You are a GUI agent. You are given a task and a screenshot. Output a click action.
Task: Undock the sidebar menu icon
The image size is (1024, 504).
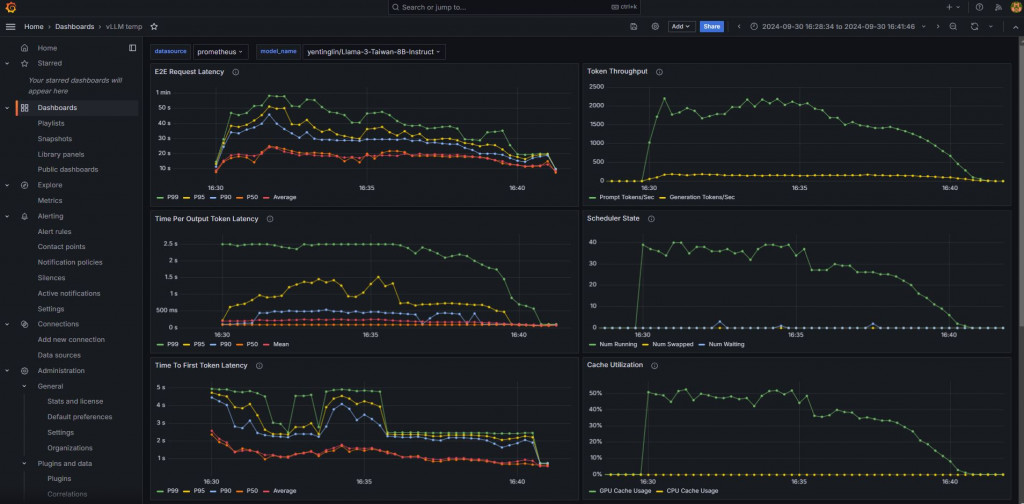[133, 48]
